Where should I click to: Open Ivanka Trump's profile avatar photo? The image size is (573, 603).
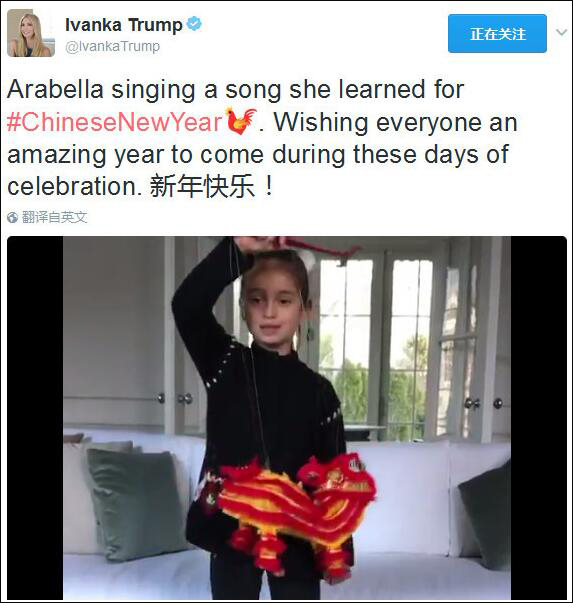click(31, 33)
